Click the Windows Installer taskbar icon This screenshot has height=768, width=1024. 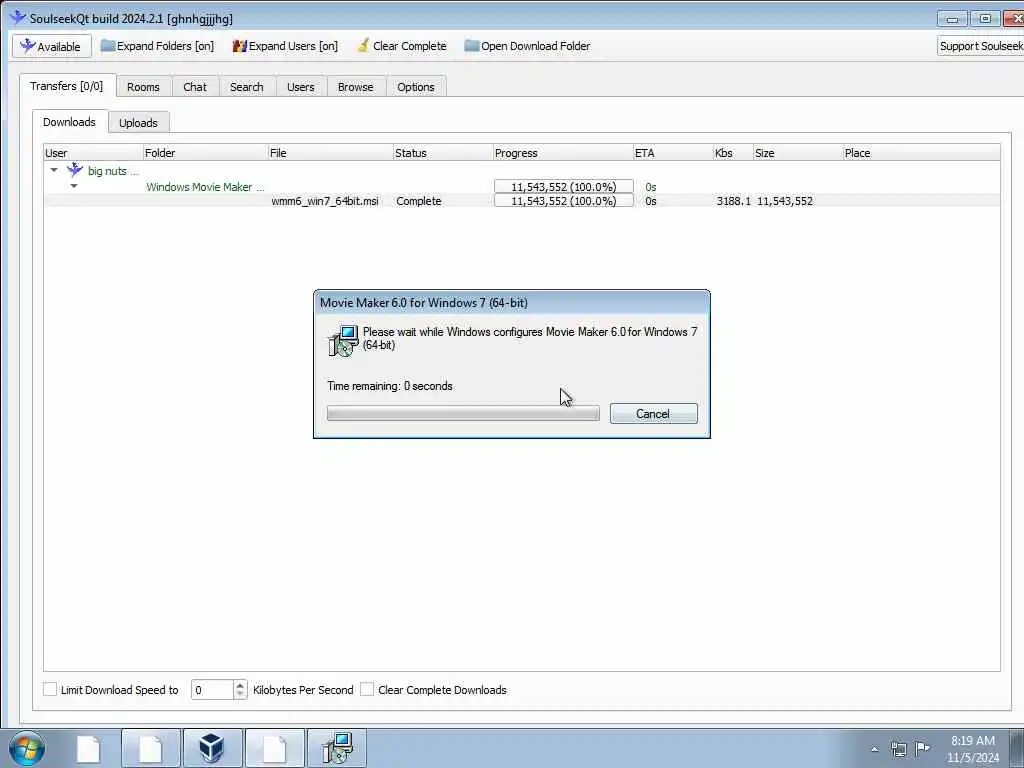[337, 748]
